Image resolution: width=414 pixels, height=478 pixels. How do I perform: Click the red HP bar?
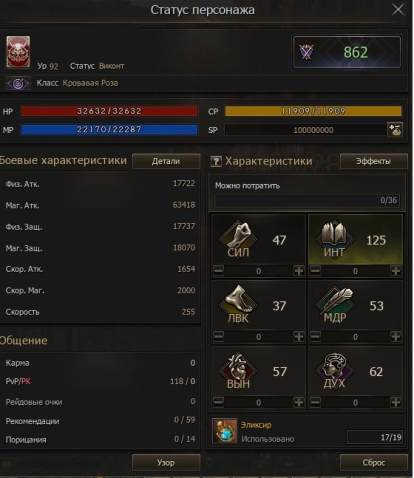coord(109,111)
